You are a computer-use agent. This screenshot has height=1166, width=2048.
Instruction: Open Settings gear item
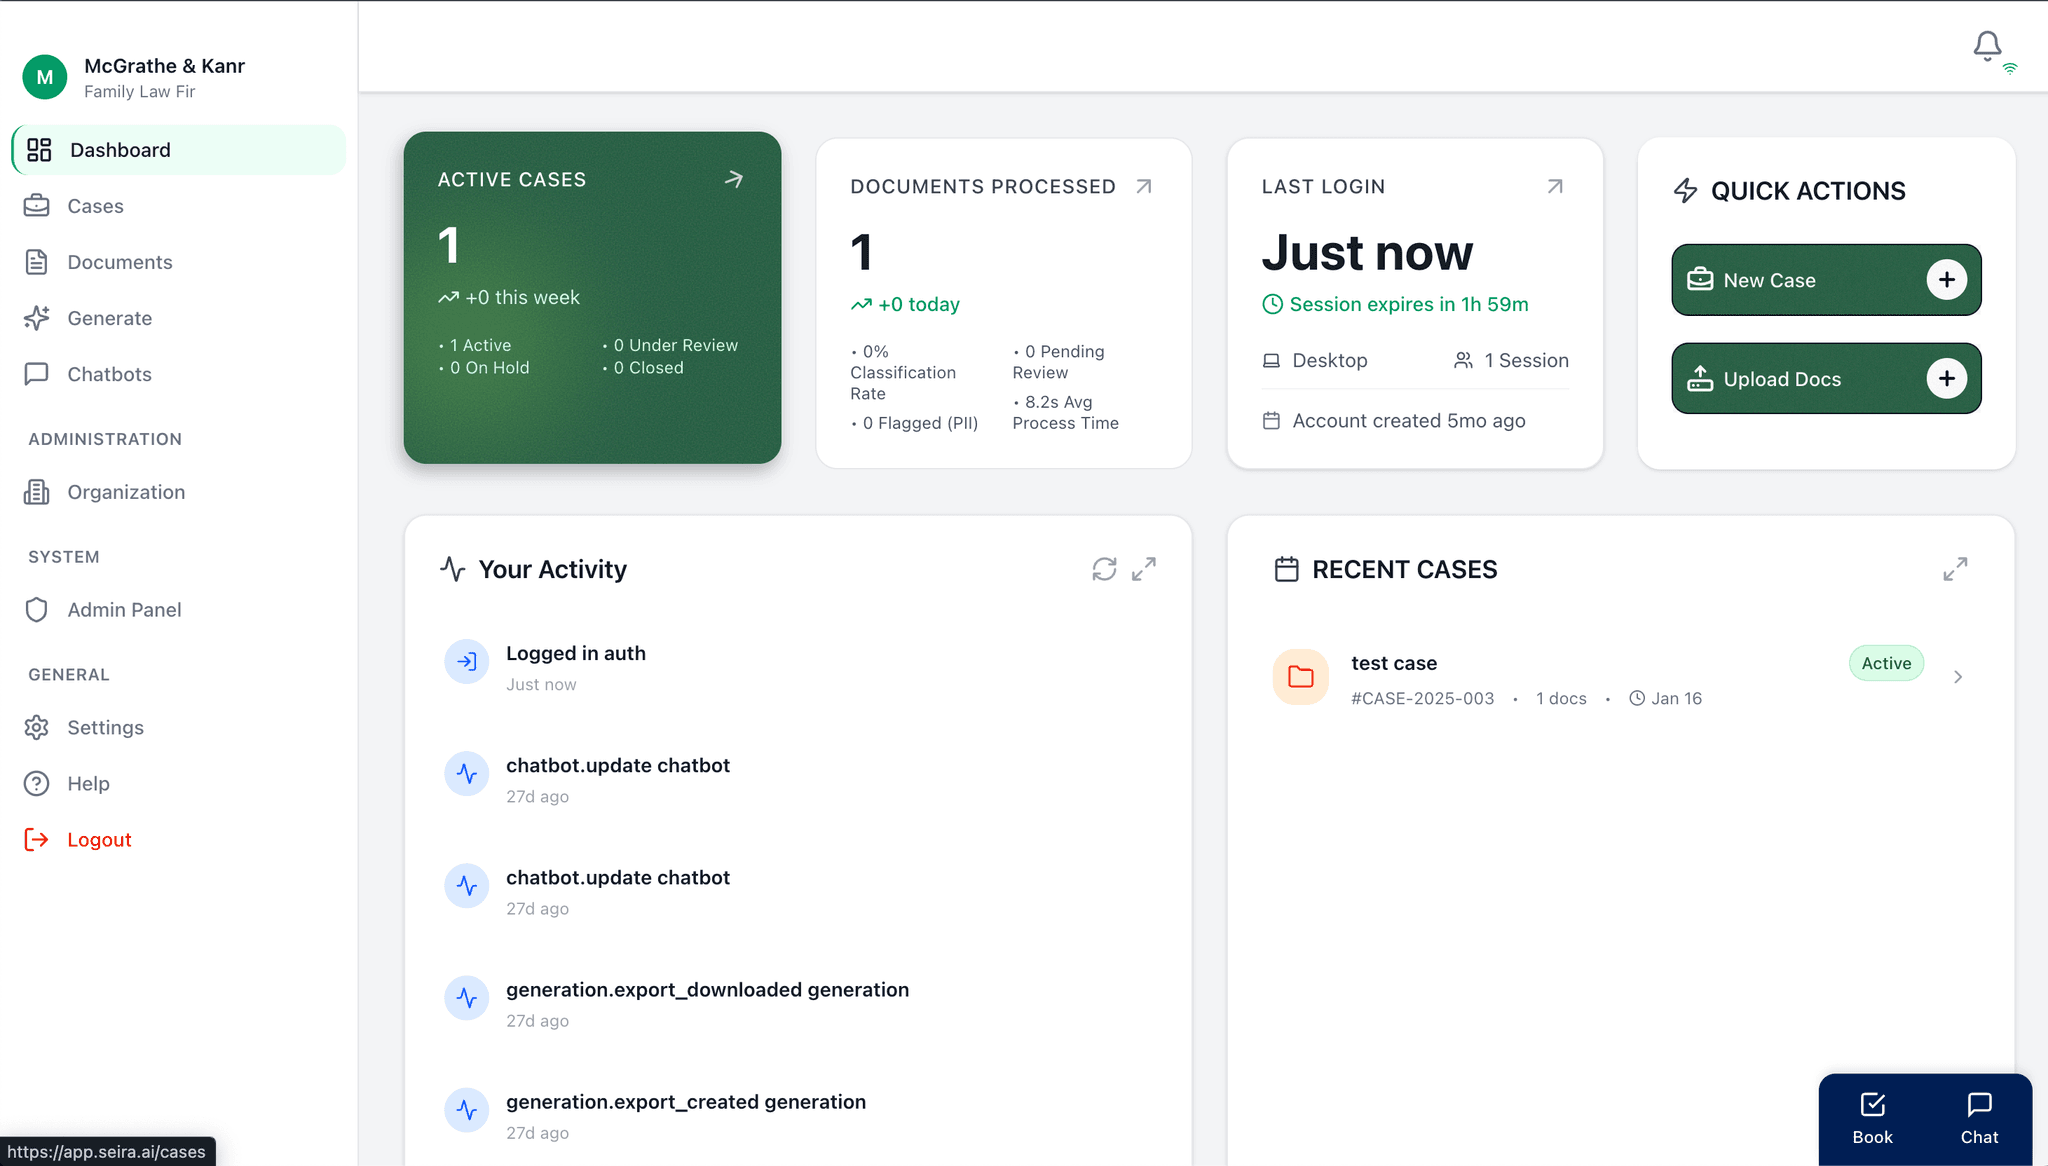click(105, 728)
